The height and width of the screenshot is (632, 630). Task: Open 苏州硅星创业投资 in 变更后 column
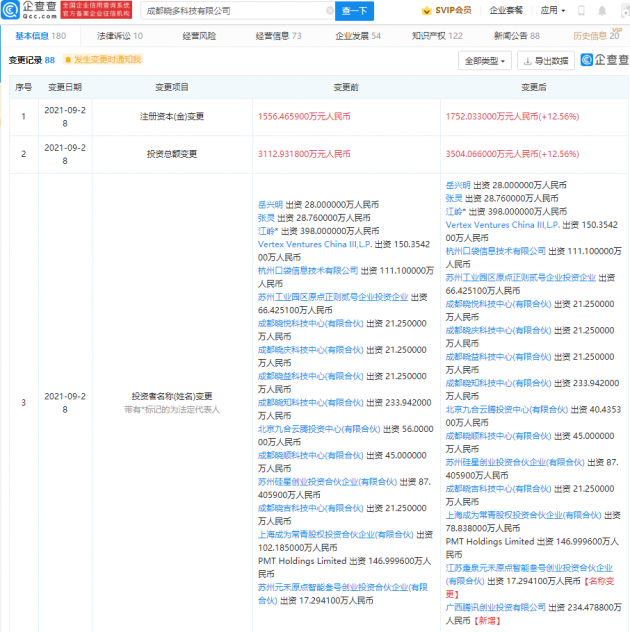(515, 462)
